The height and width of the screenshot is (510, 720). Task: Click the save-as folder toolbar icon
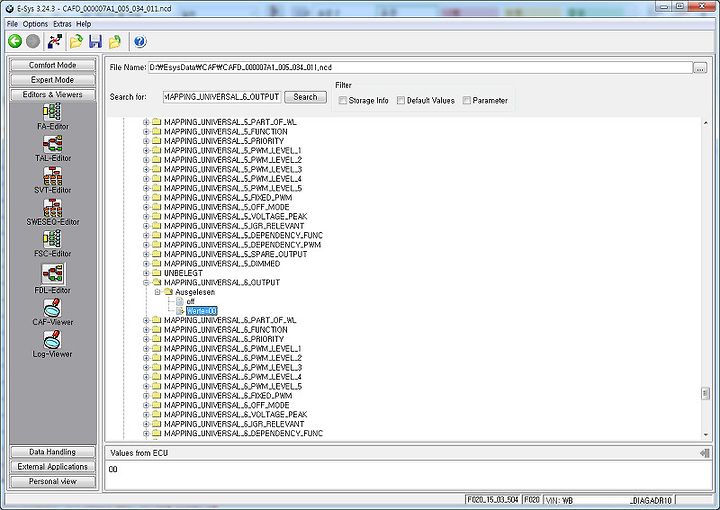point(115,42)
